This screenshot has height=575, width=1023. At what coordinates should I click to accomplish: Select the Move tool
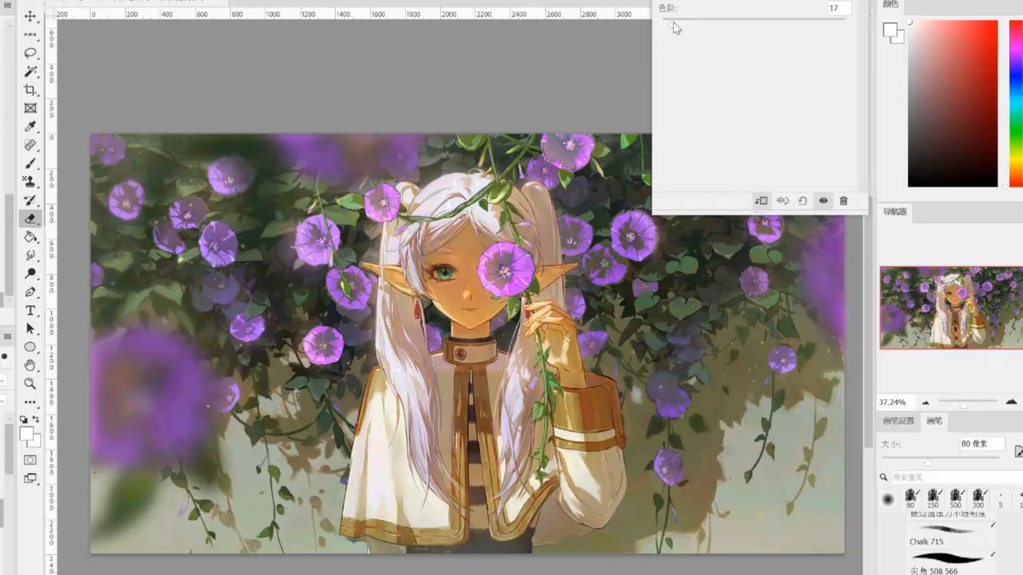pos(30,16)
